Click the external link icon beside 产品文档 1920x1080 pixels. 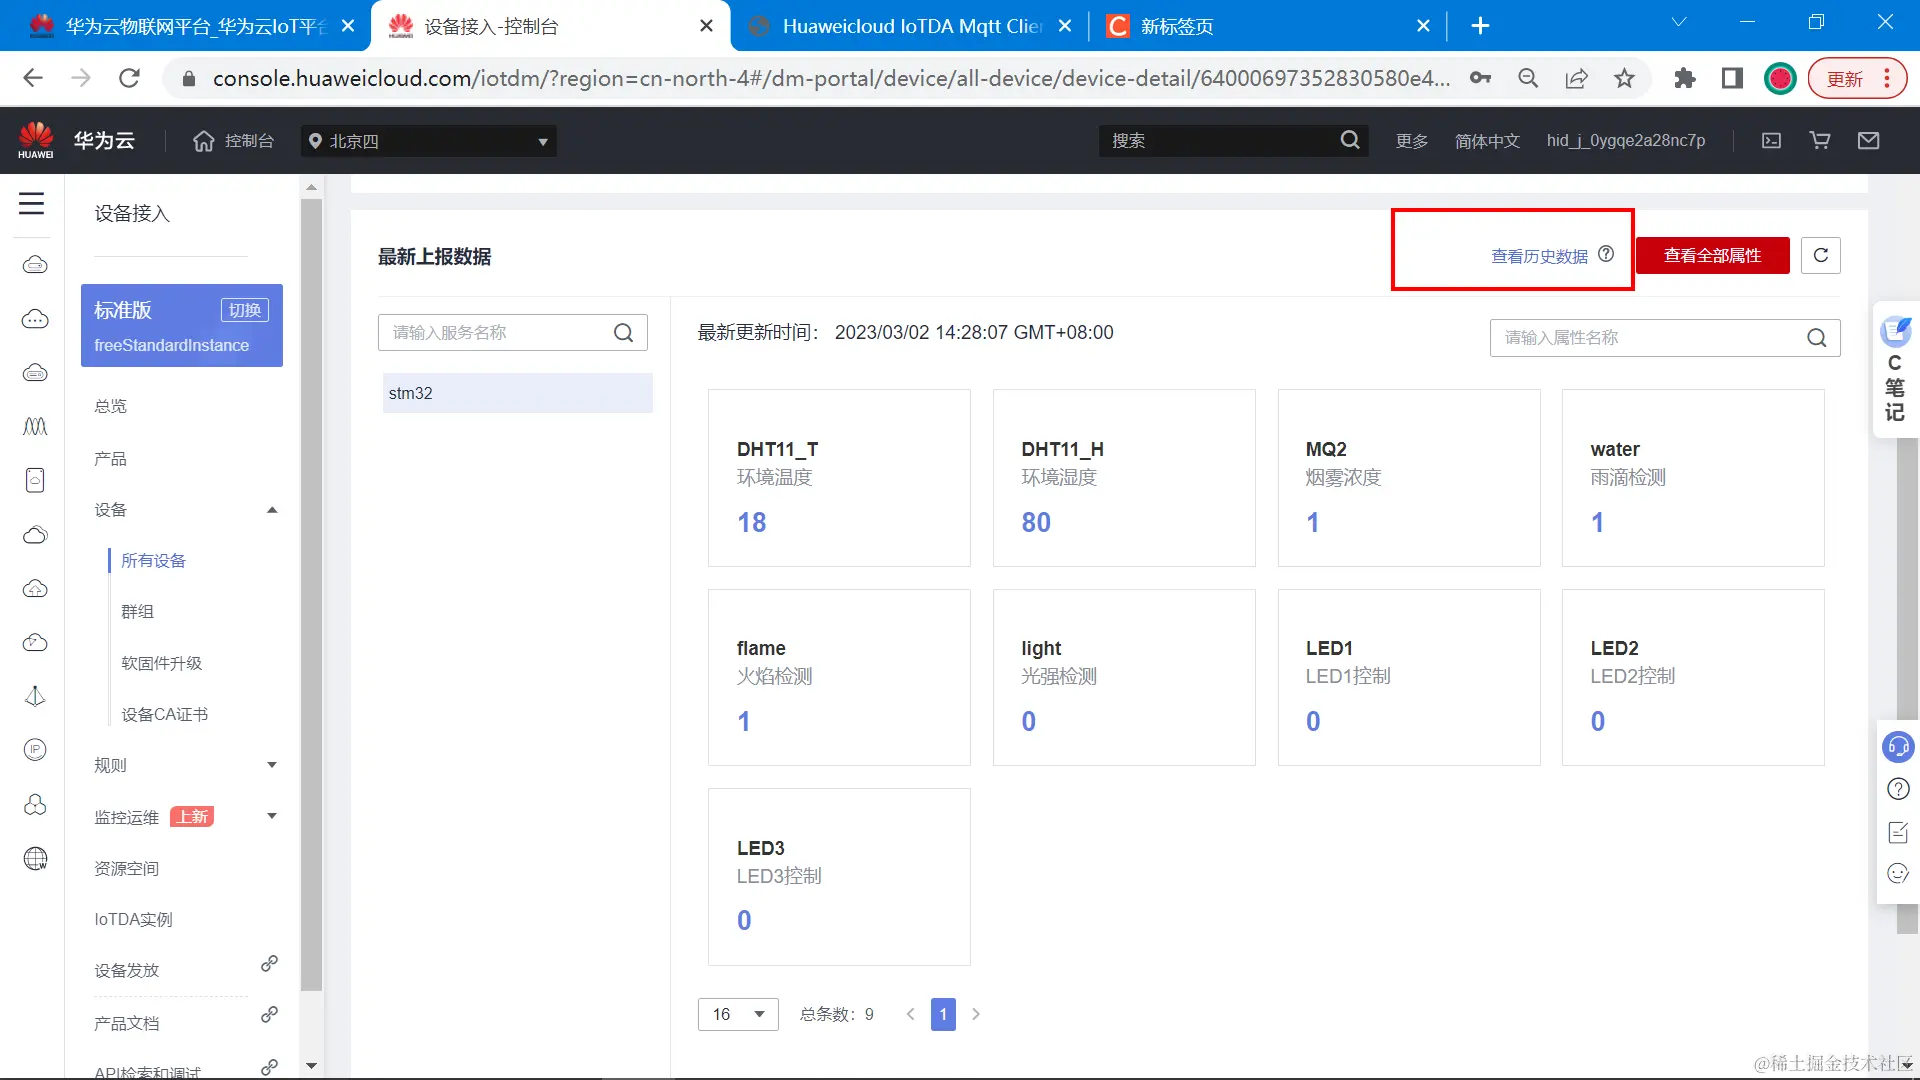pyautogui.click(x=269, y=1015)
